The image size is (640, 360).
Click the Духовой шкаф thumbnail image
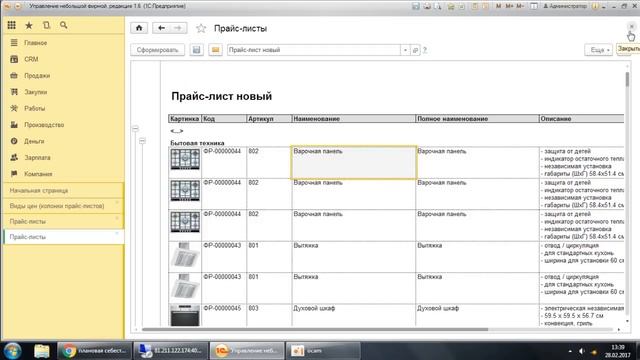point(185,315)
